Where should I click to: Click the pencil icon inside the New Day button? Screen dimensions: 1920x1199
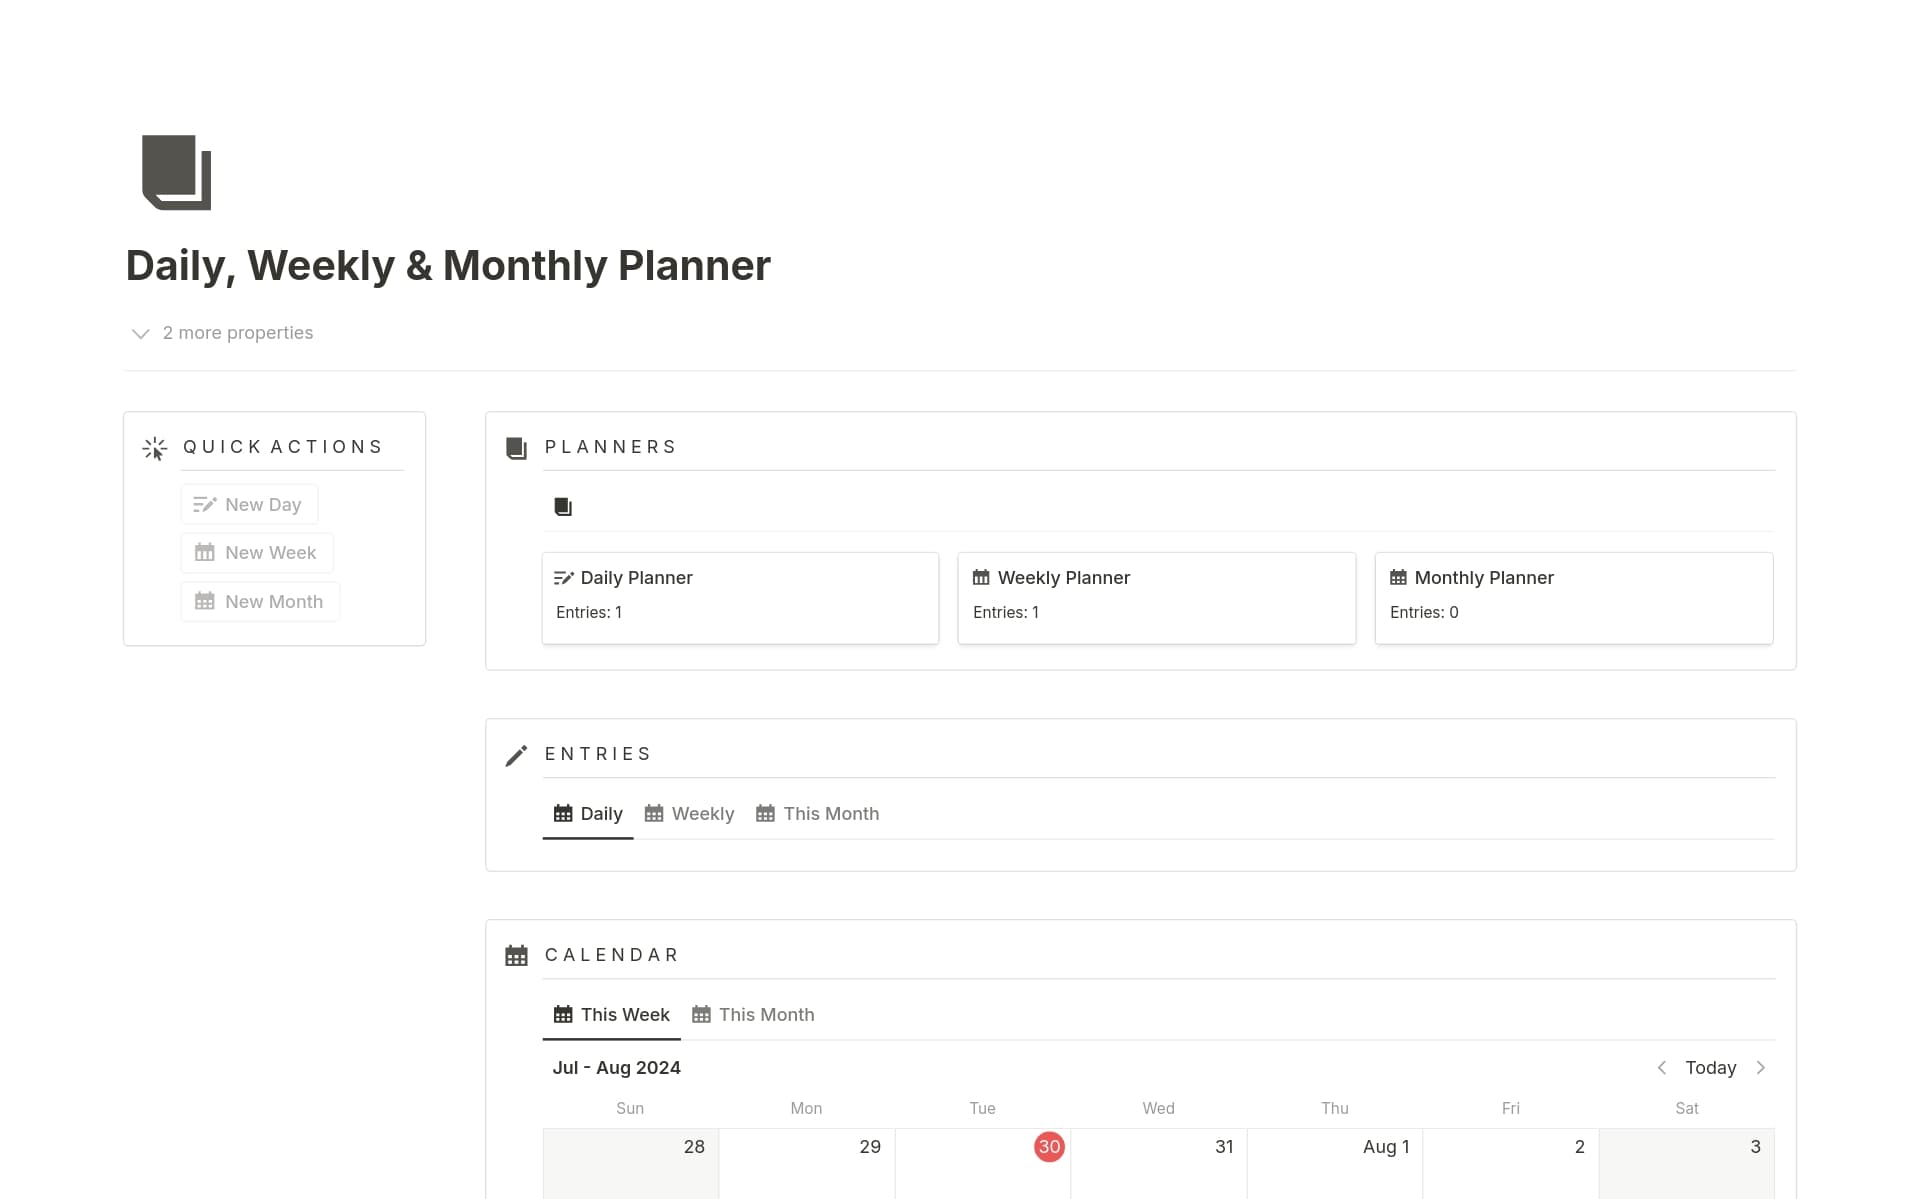(x=205, y=504)
